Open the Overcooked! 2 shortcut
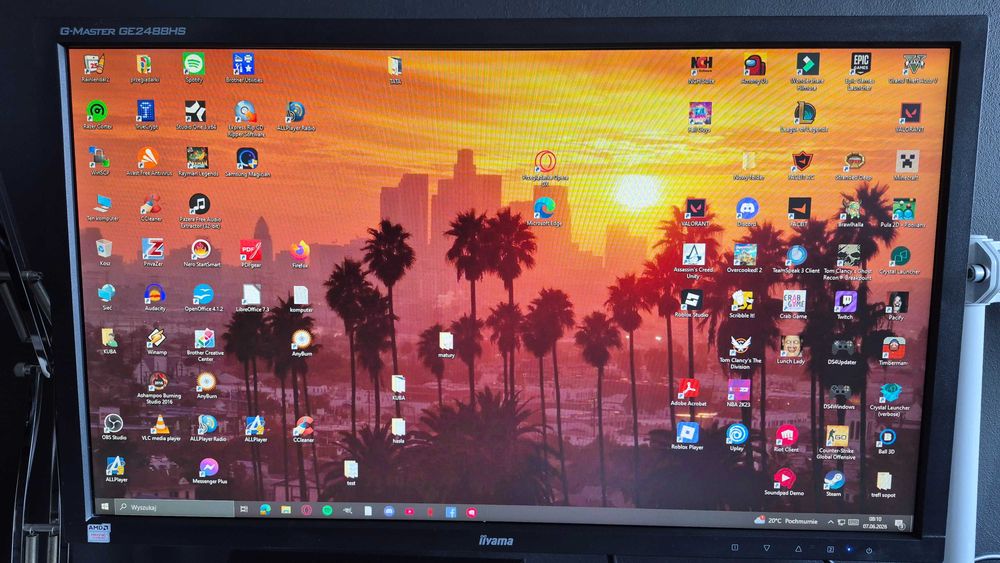The width and height of the screenshot is (1000, 563). [744, 258]
